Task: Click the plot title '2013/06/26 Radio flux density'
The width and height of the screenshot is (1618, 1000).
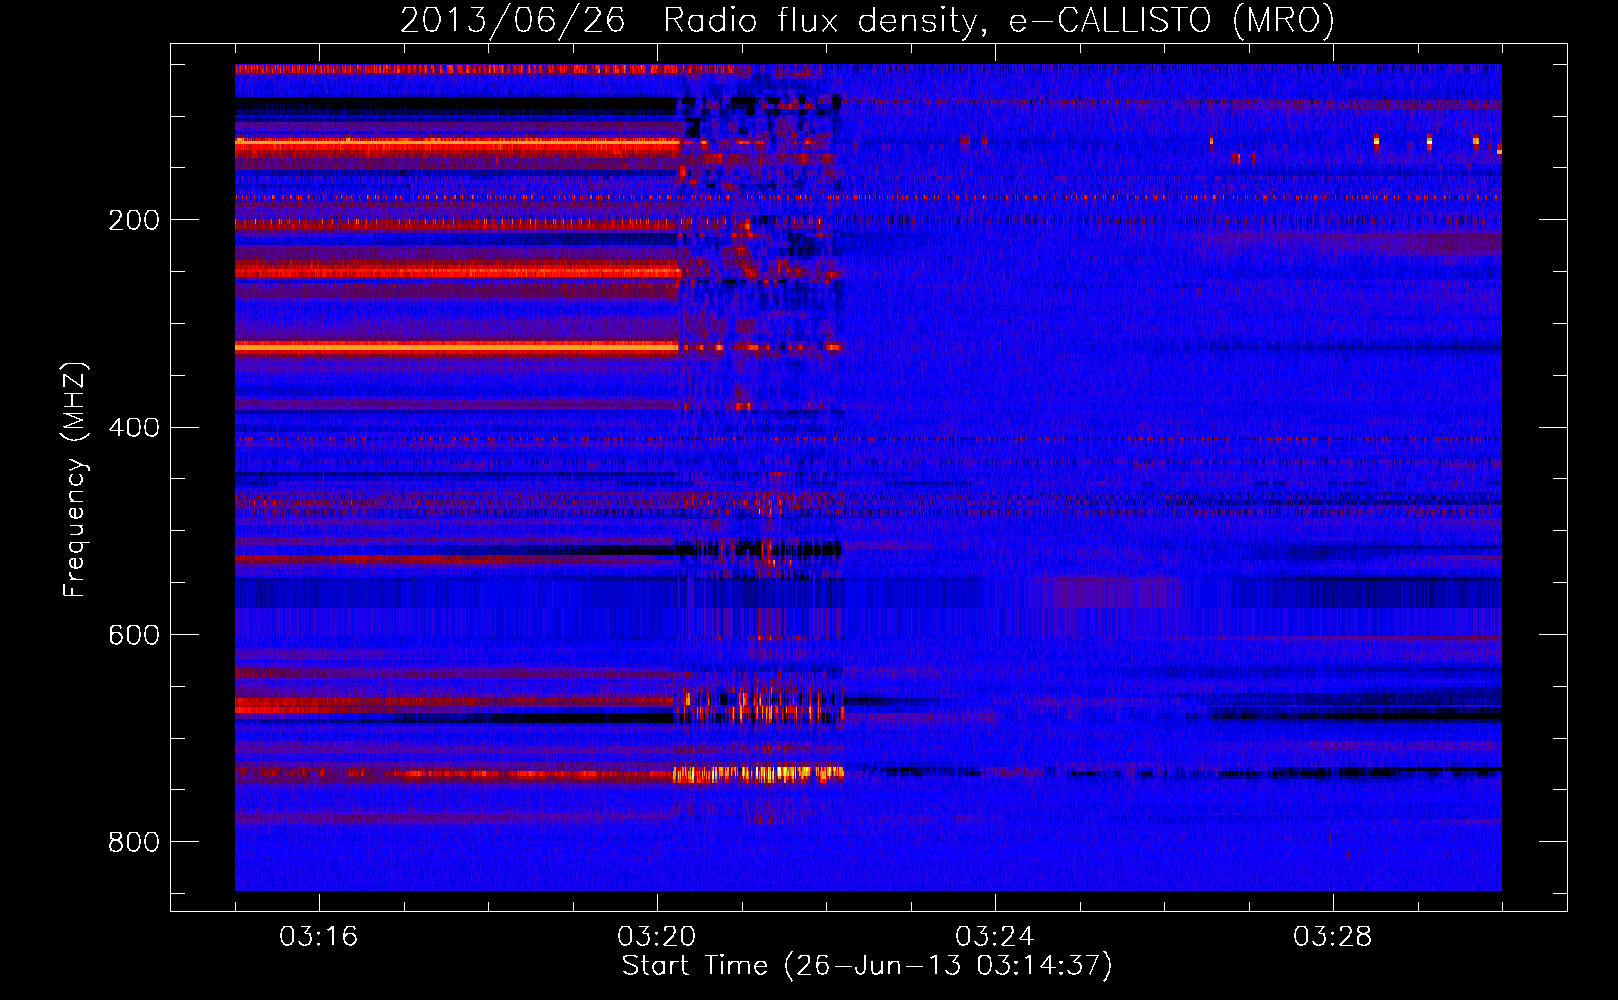Action: [867, 20]
